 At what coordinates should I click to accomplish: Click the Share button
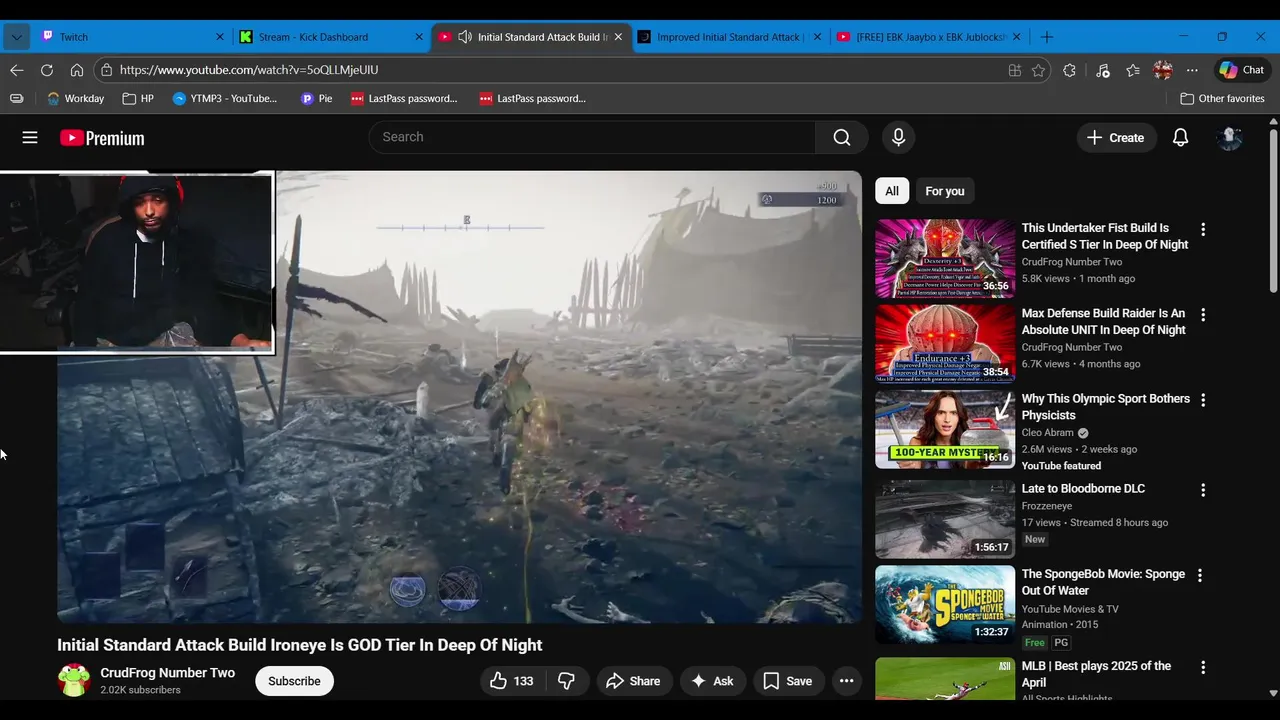[634, 681]
